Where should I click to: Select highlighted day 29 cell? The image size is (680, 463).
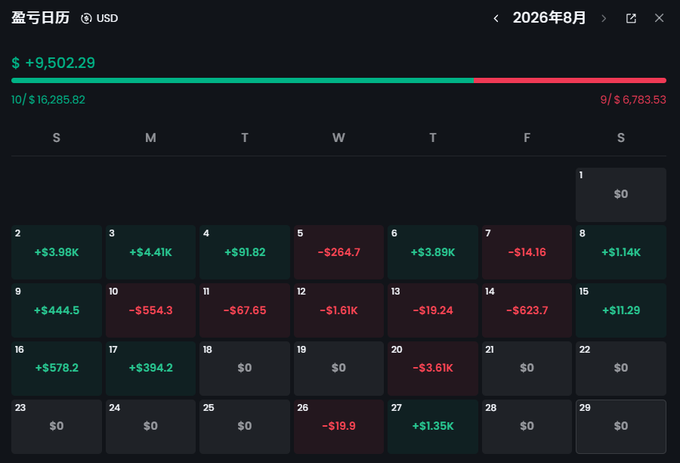point(621,426)
